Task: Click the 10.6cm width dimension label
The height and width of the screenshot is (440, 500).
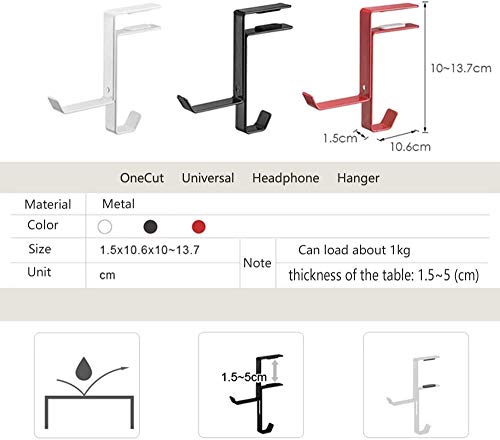Action: tap(410, 147)
